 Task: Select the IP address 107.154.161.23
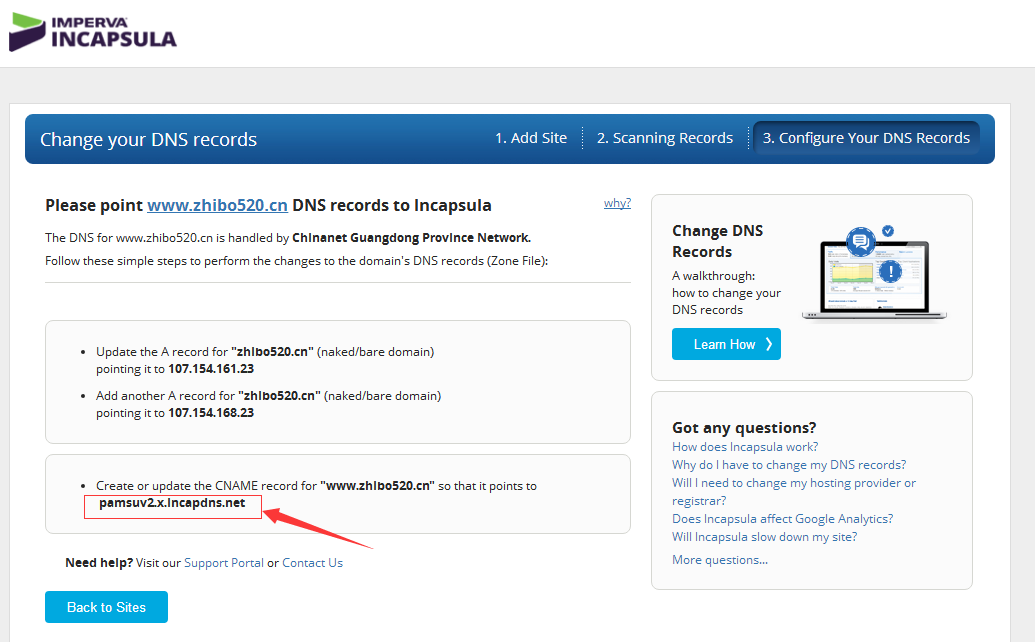coord(211,369)
